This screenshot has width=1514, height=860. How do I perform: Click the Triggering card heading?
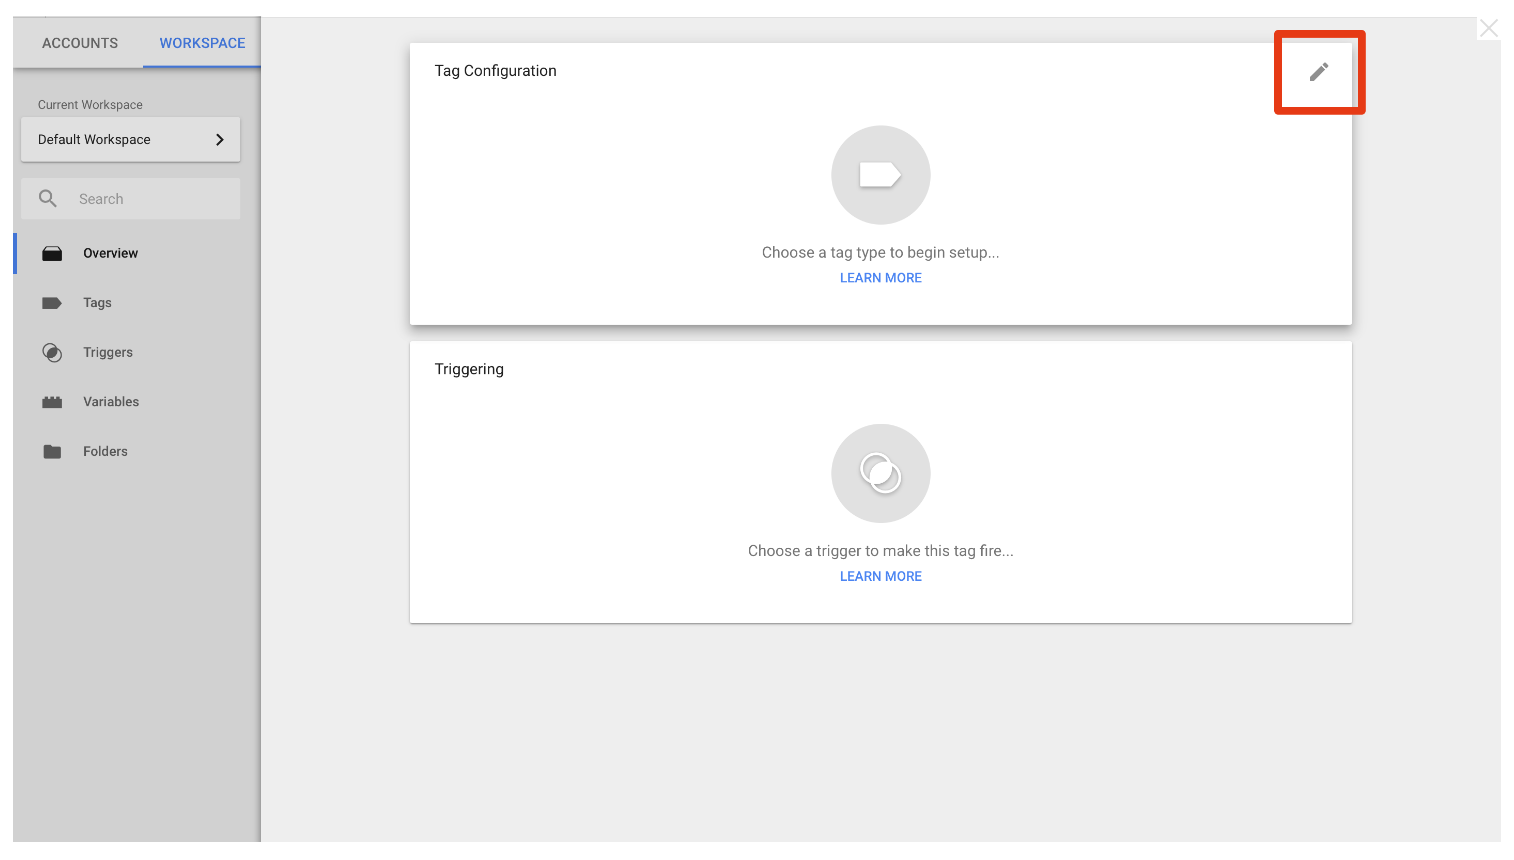(469, 369)
